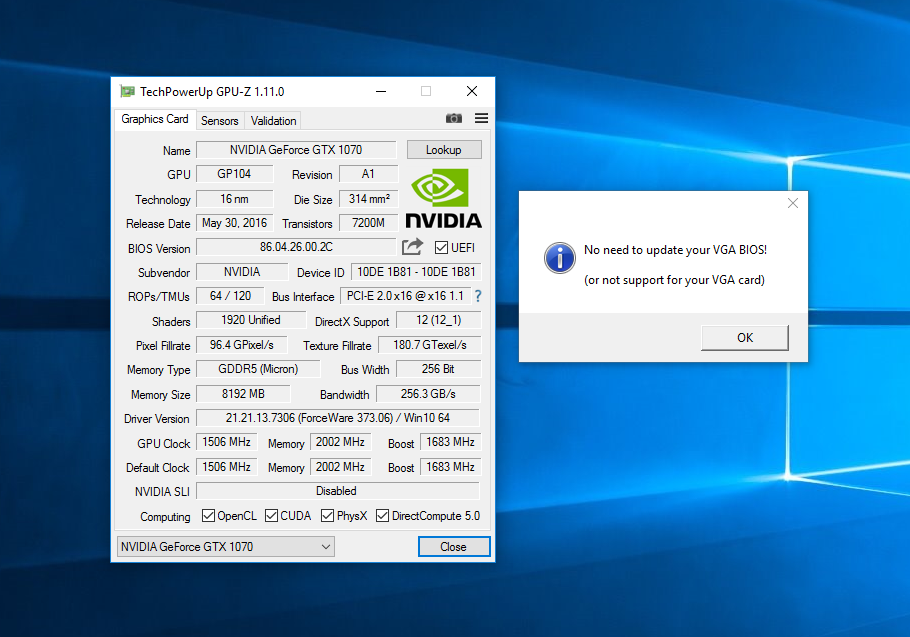Switch to the Graphics Card tab
This screenshot has width=910, height=637.
pos(155,120)
